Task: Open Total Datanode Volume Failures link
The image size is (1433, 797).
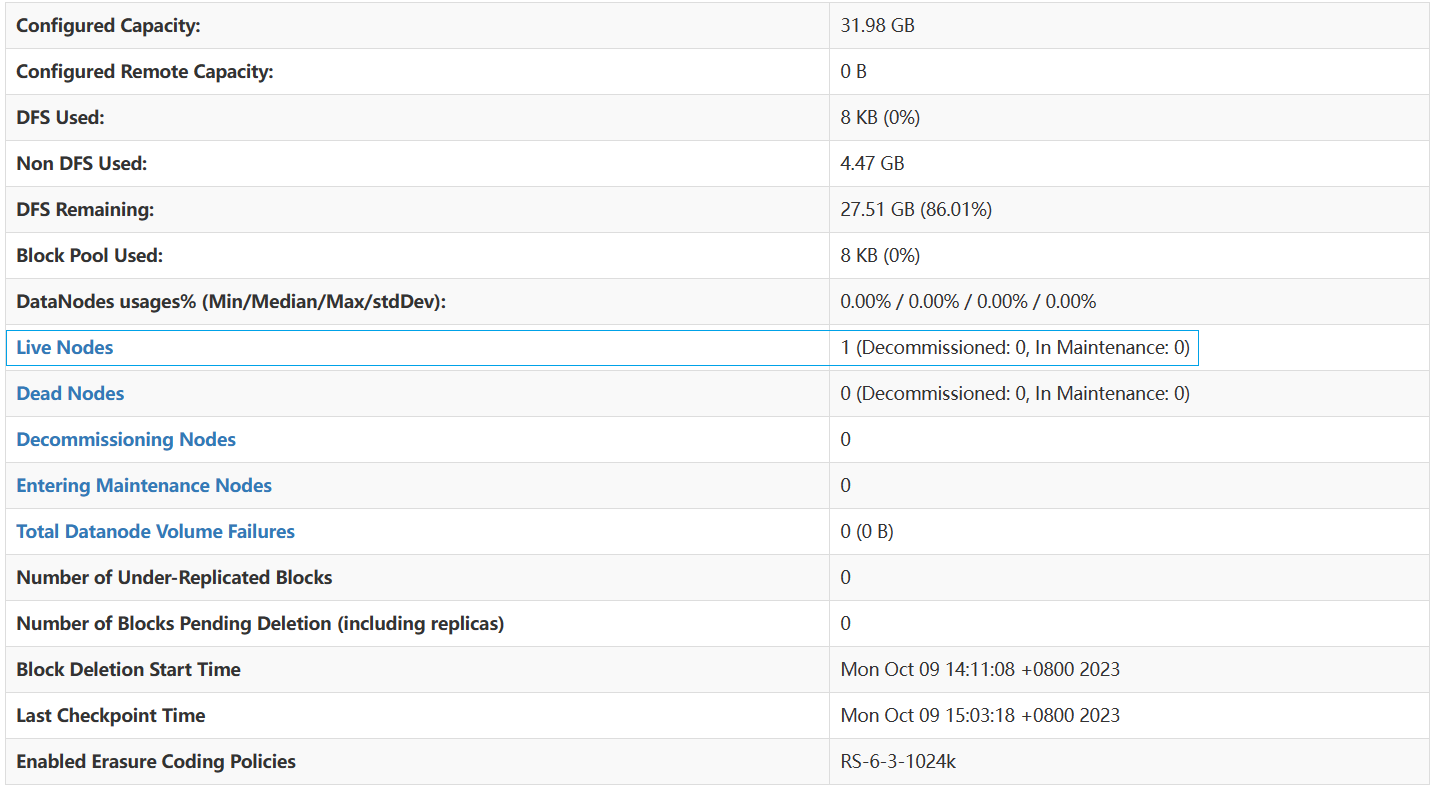Action: [156, 532]
